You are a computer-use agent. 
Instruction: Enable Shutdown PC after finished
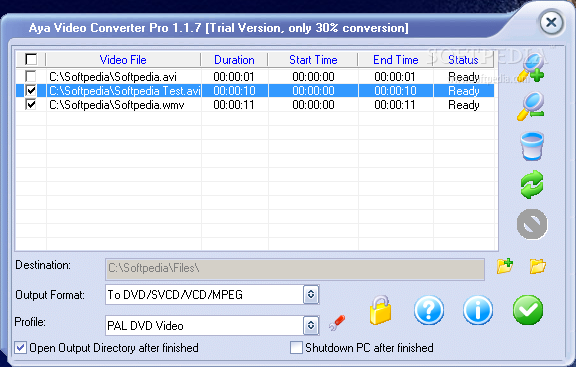(x=296, y=348)
